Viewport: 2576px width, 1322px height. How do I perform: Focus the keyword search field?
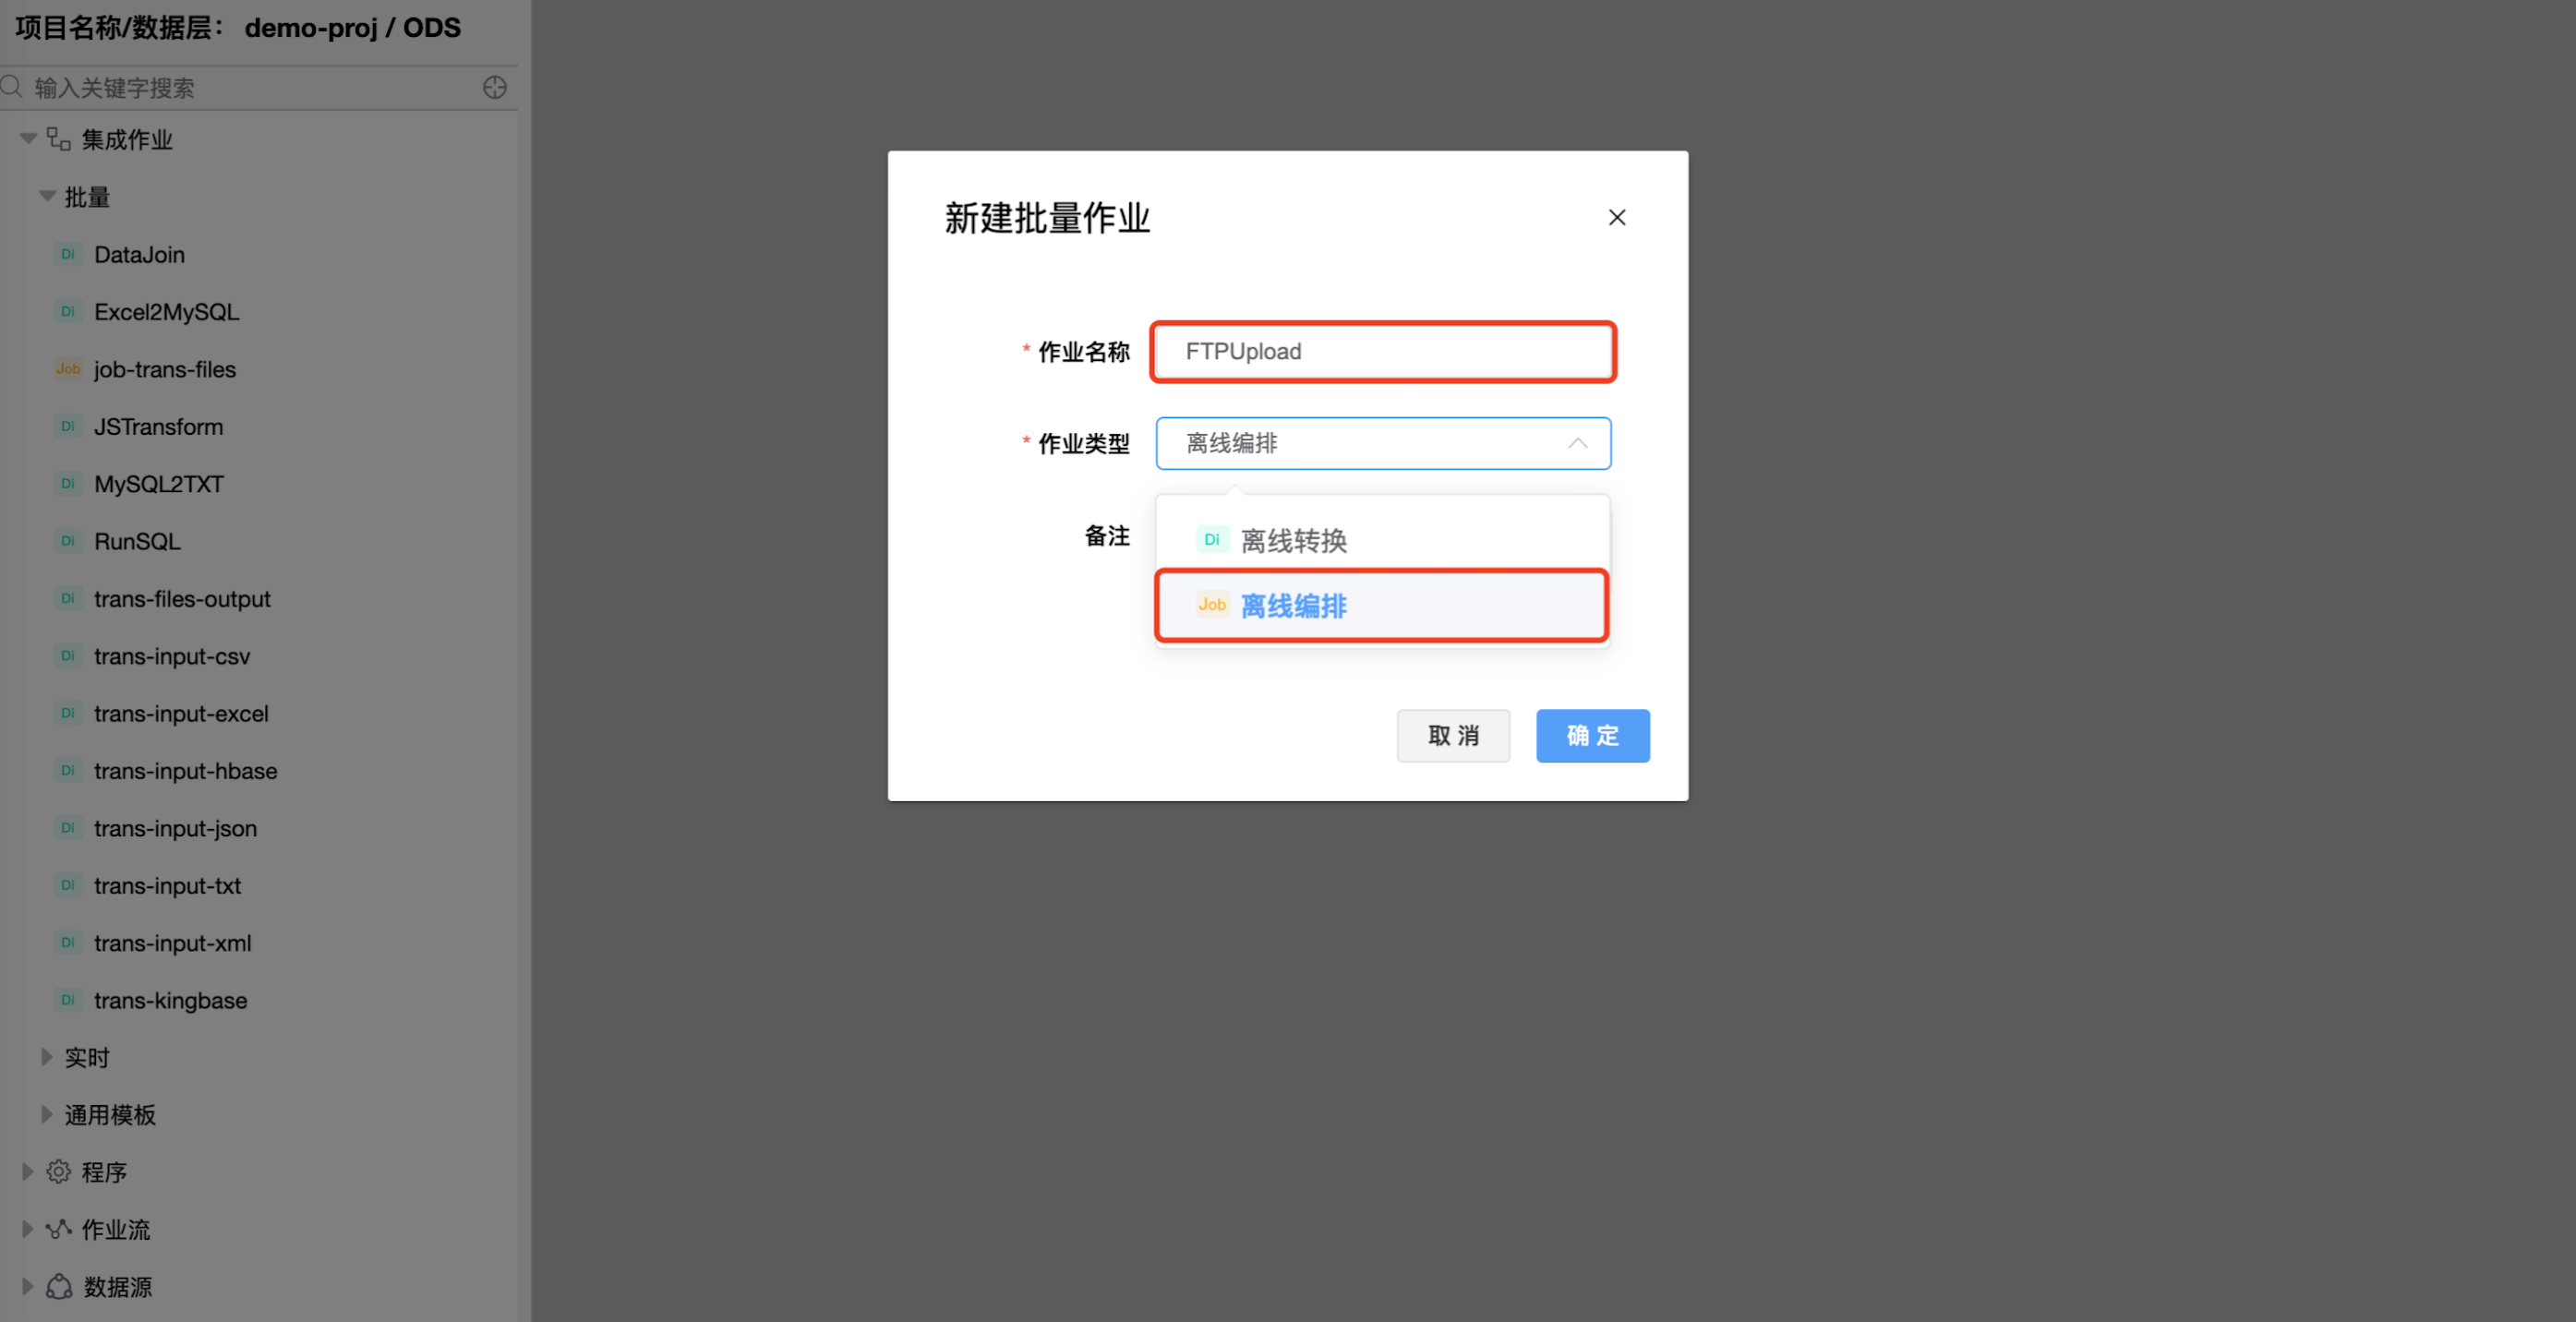pyautogui.click(x=255, y=88)
